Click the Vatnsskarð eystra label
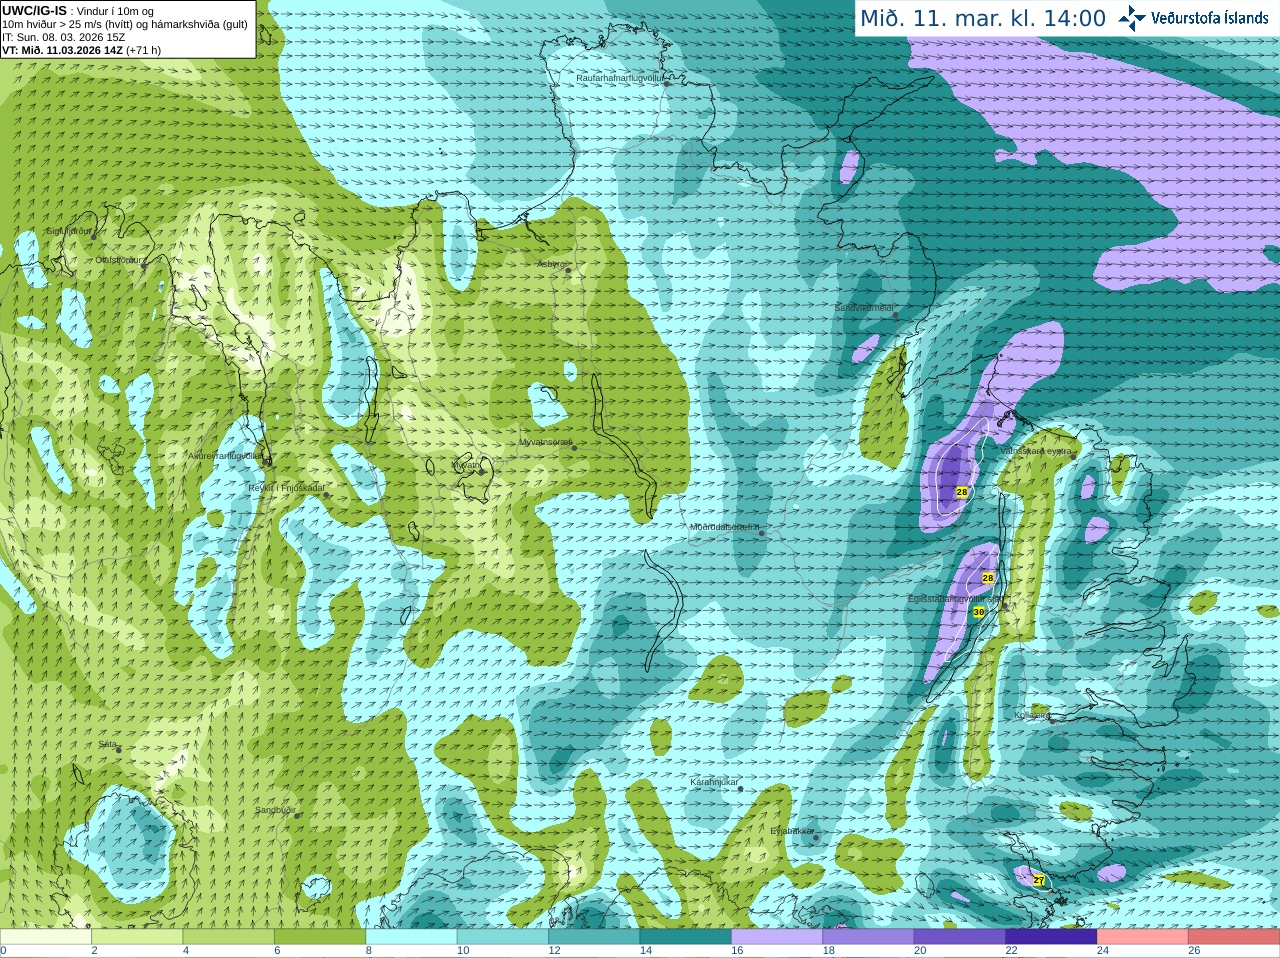Viewport: 1280px width, 958px height. (x=1035, y=451)
